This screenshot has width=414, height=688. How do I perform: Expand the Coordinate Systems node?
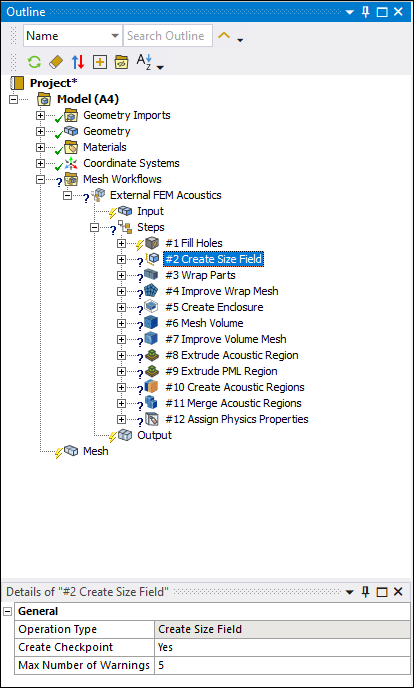[41, 163]
